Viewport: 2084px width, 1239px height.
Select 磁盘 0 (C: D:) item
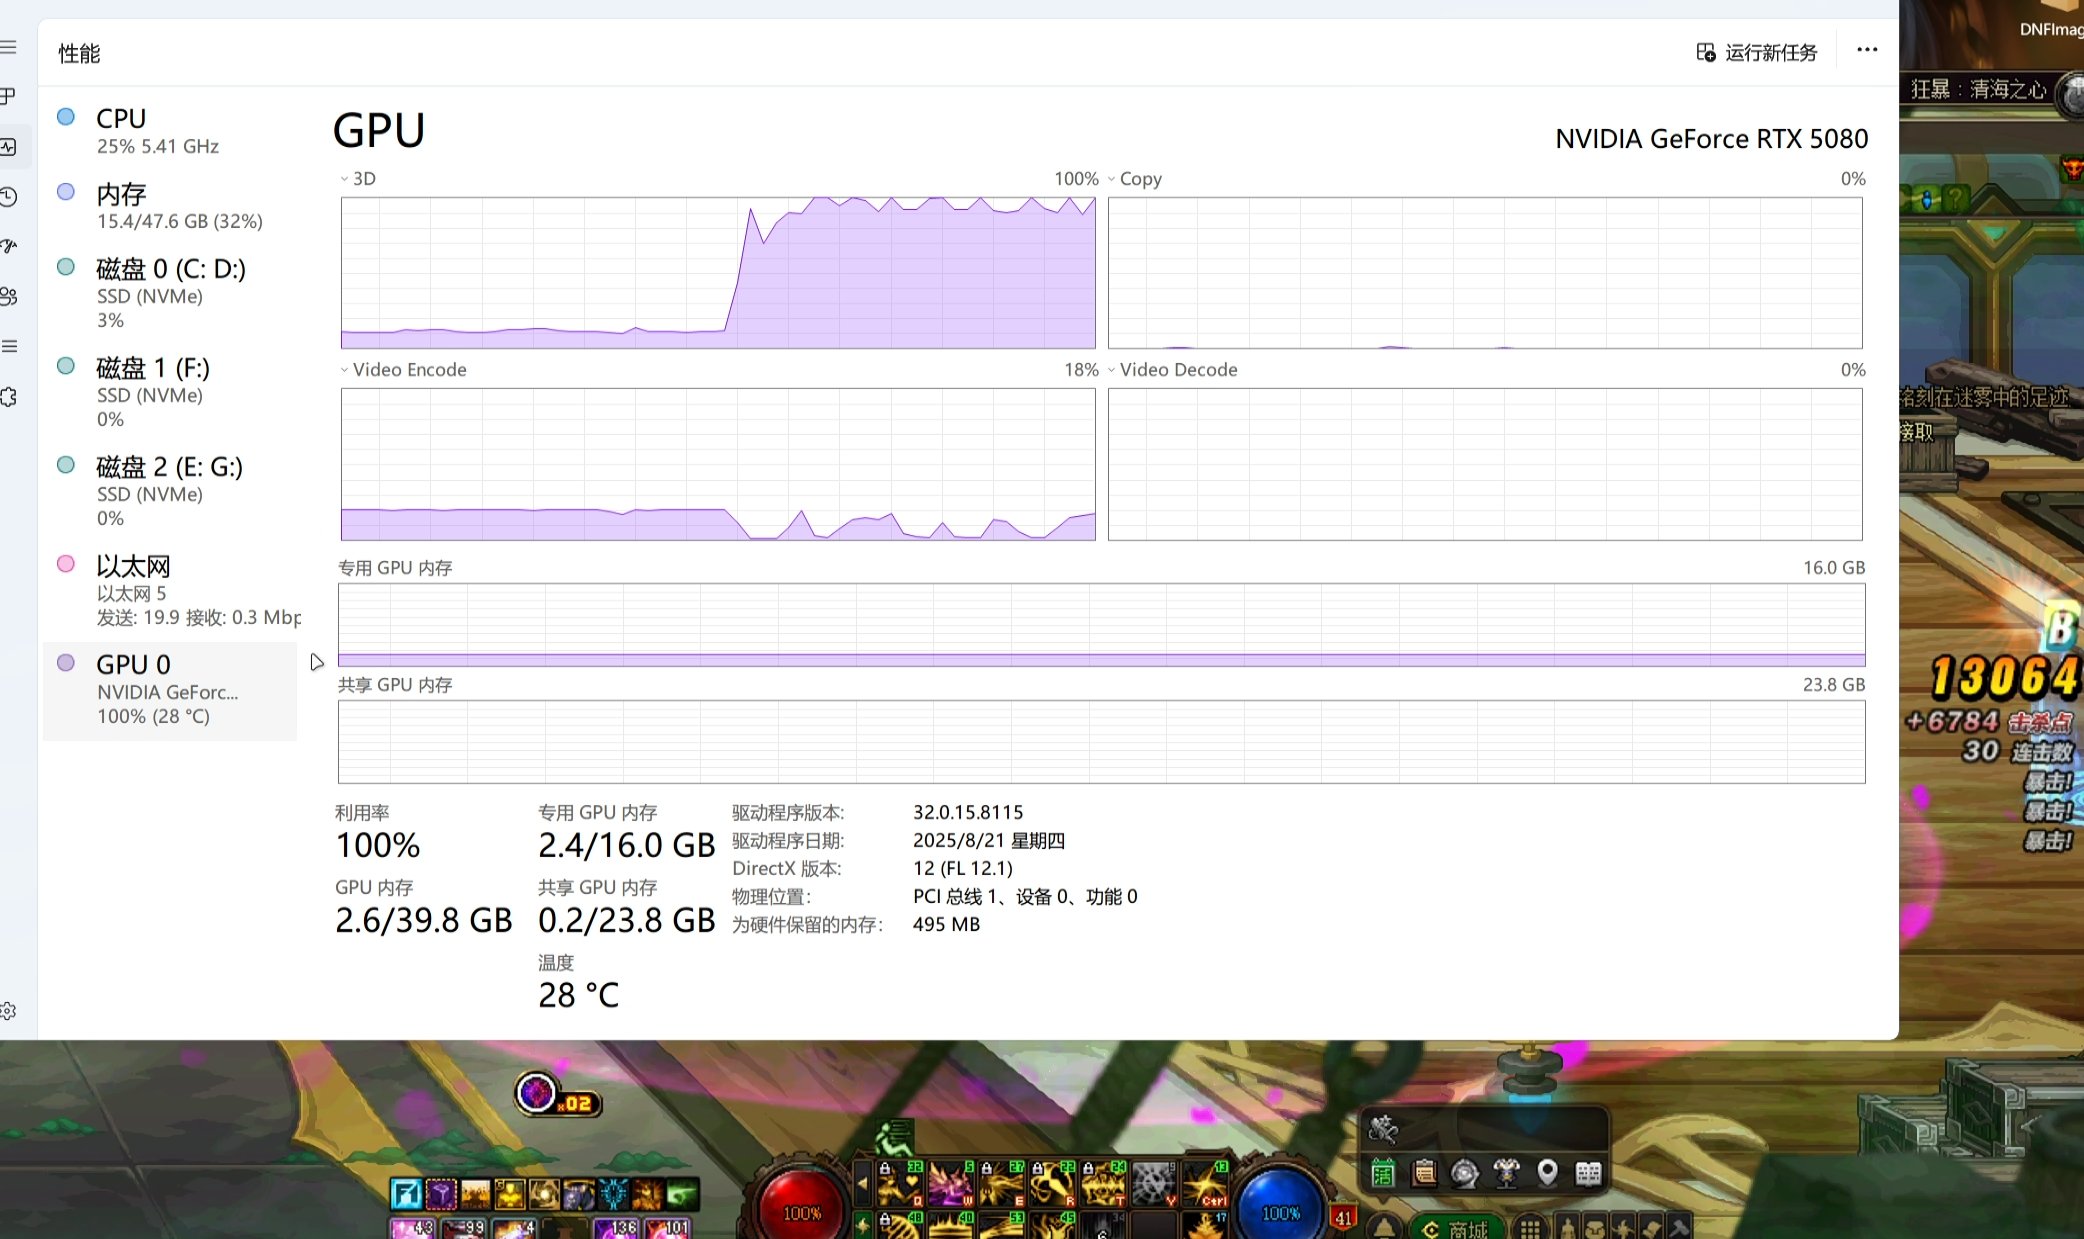[170, 292]
